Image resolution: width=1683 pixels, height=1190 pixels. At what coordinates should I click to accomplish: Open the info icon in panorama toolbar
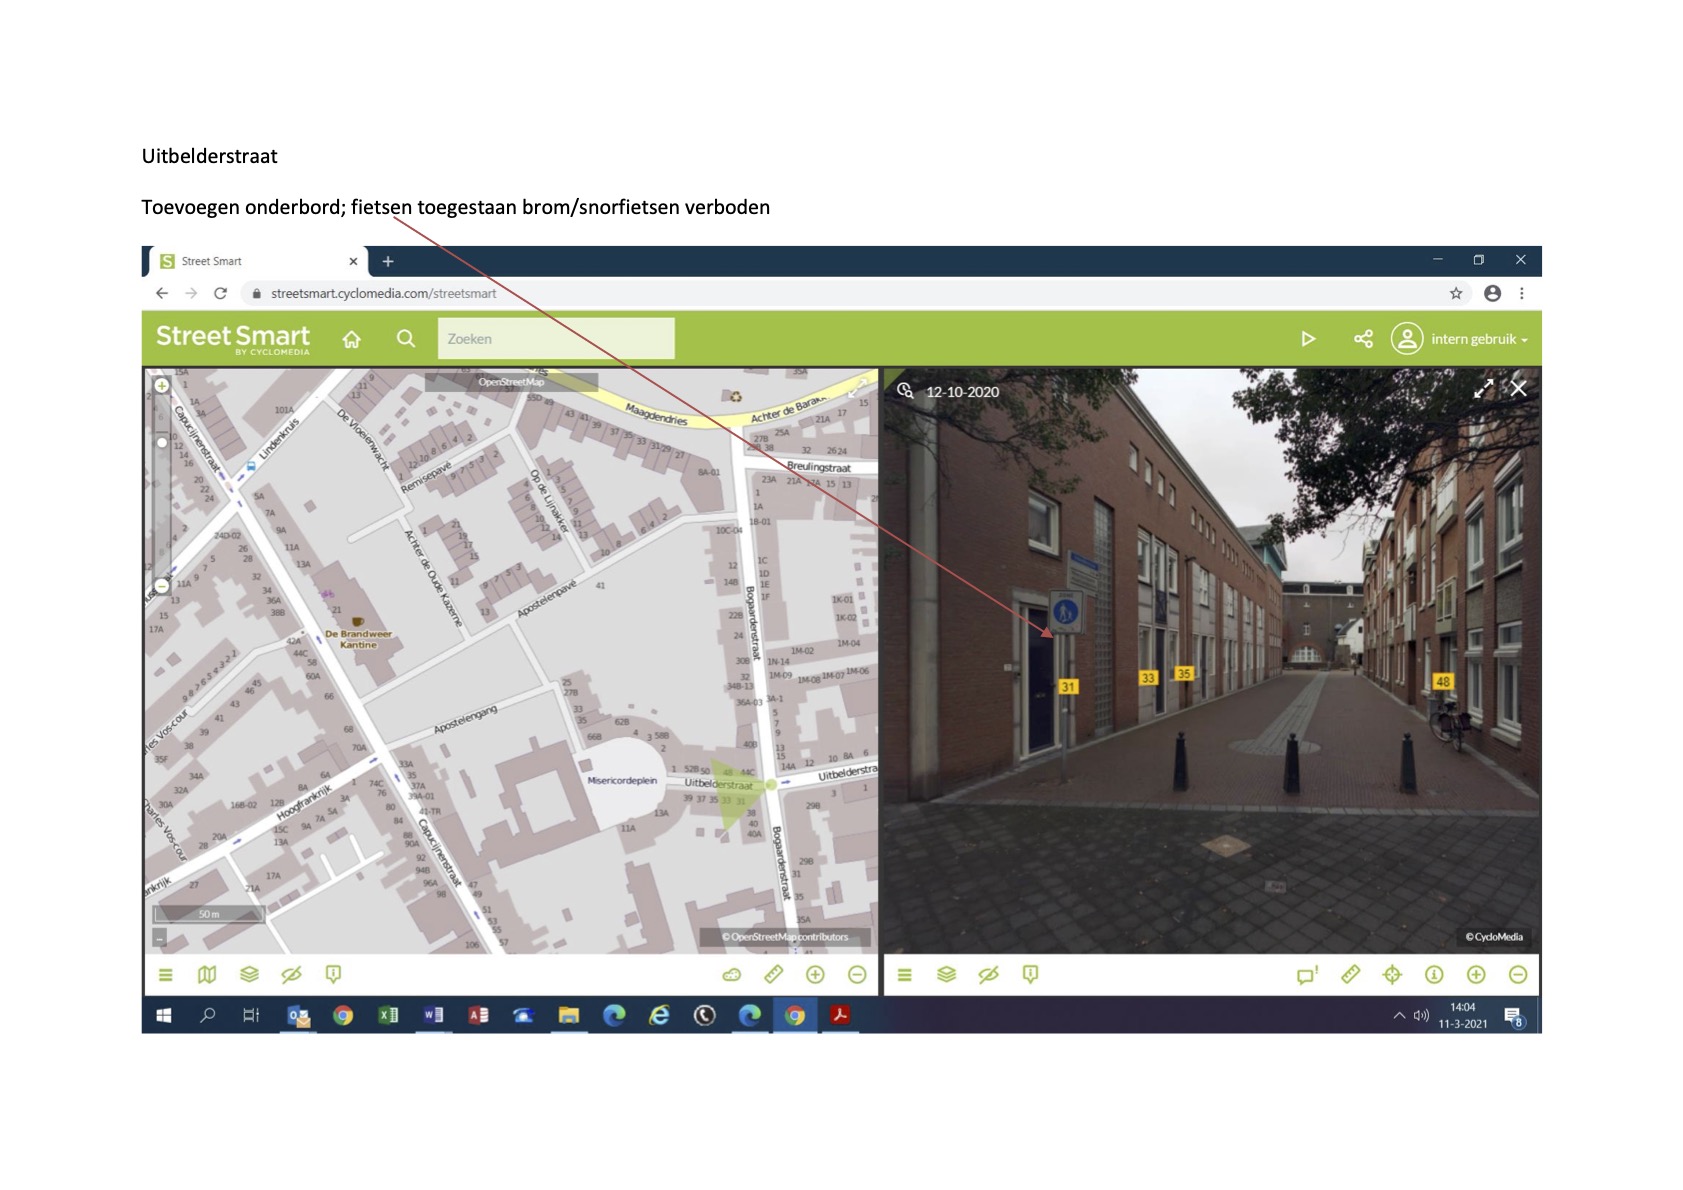point(1434,974)
